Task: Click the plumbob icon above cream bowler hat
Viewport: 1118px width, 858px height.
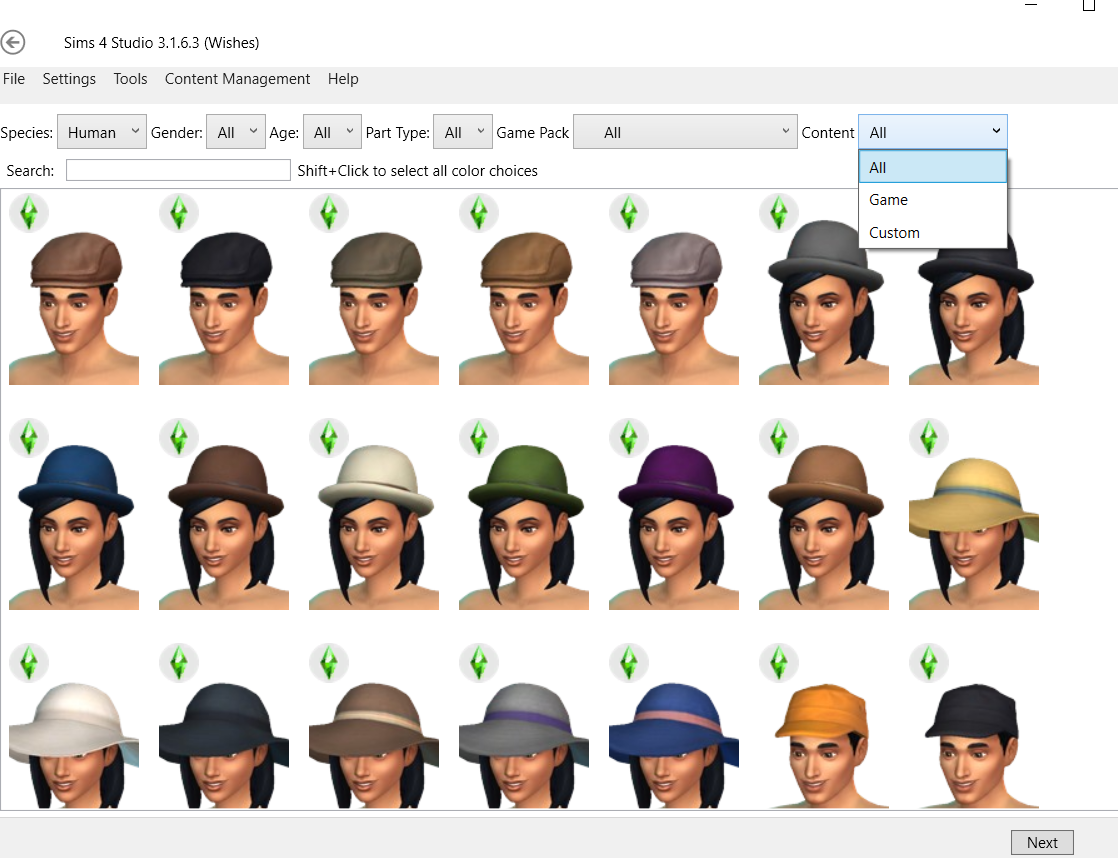Action: (329, 437)
